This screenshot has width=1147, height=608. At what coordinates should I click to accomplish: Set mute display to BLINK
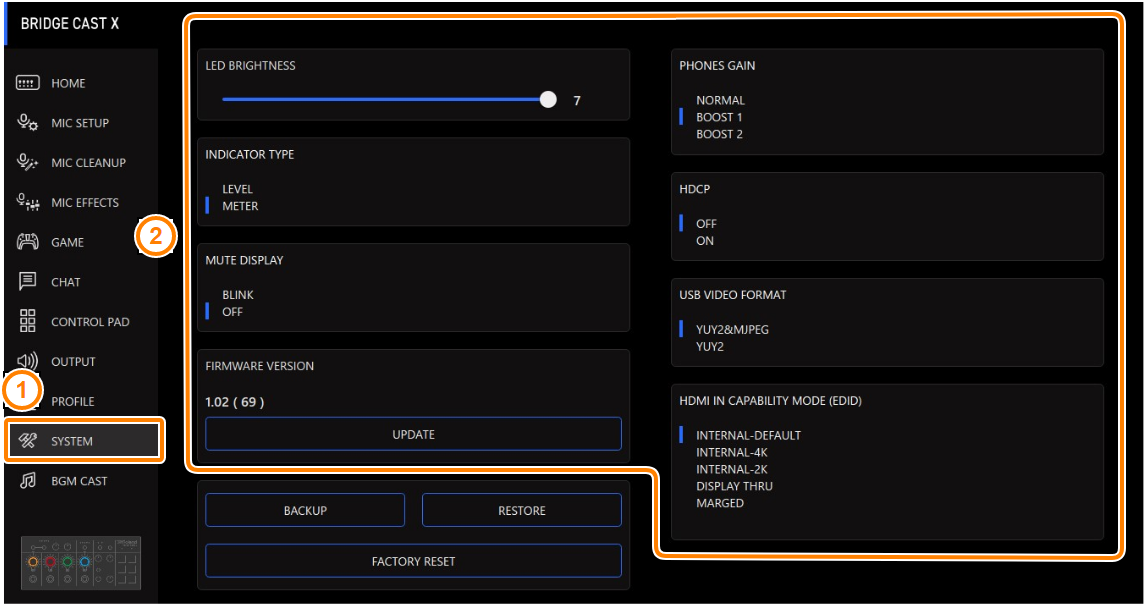click(x=238, y=295)
